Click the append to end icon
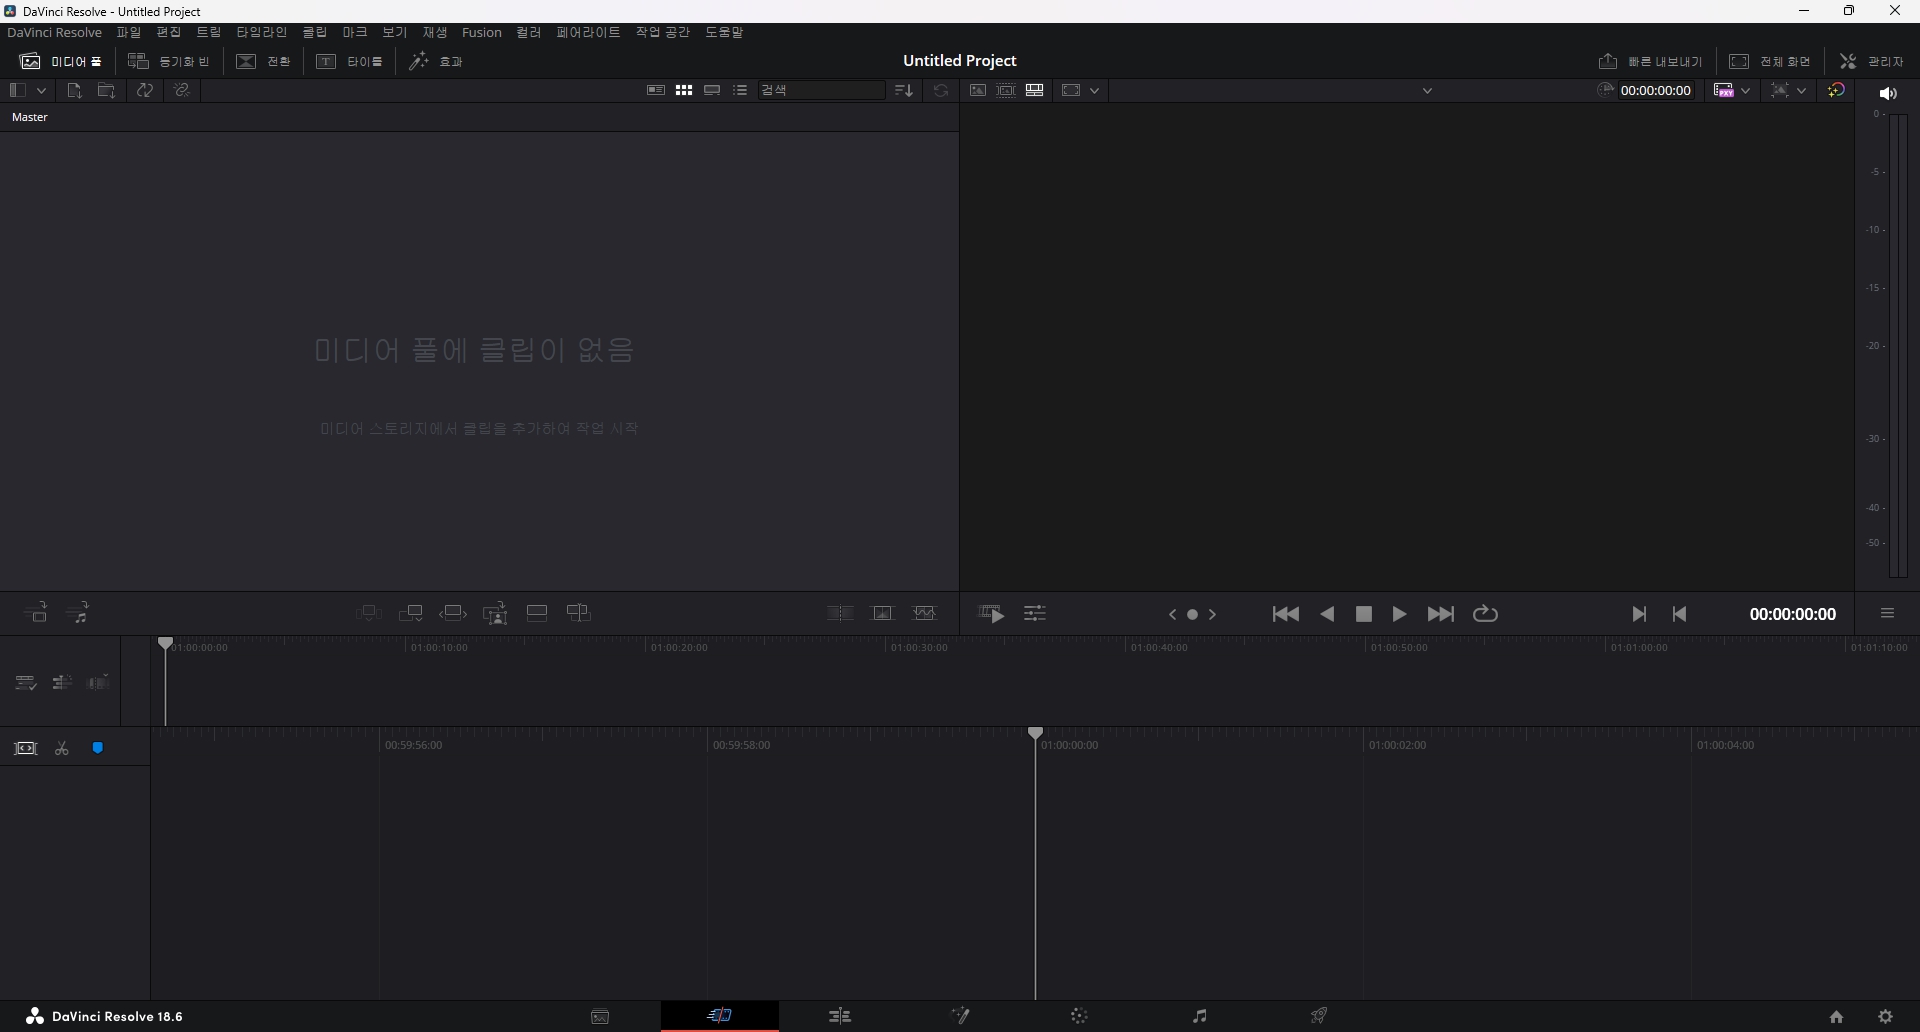The width and height of the screenshot is (1920, 1032). point(411,613)
